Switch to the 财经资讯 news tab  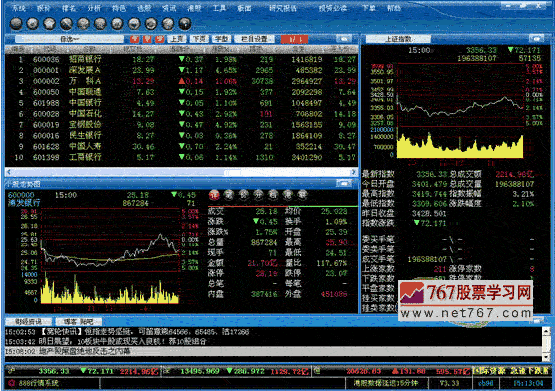28,322
